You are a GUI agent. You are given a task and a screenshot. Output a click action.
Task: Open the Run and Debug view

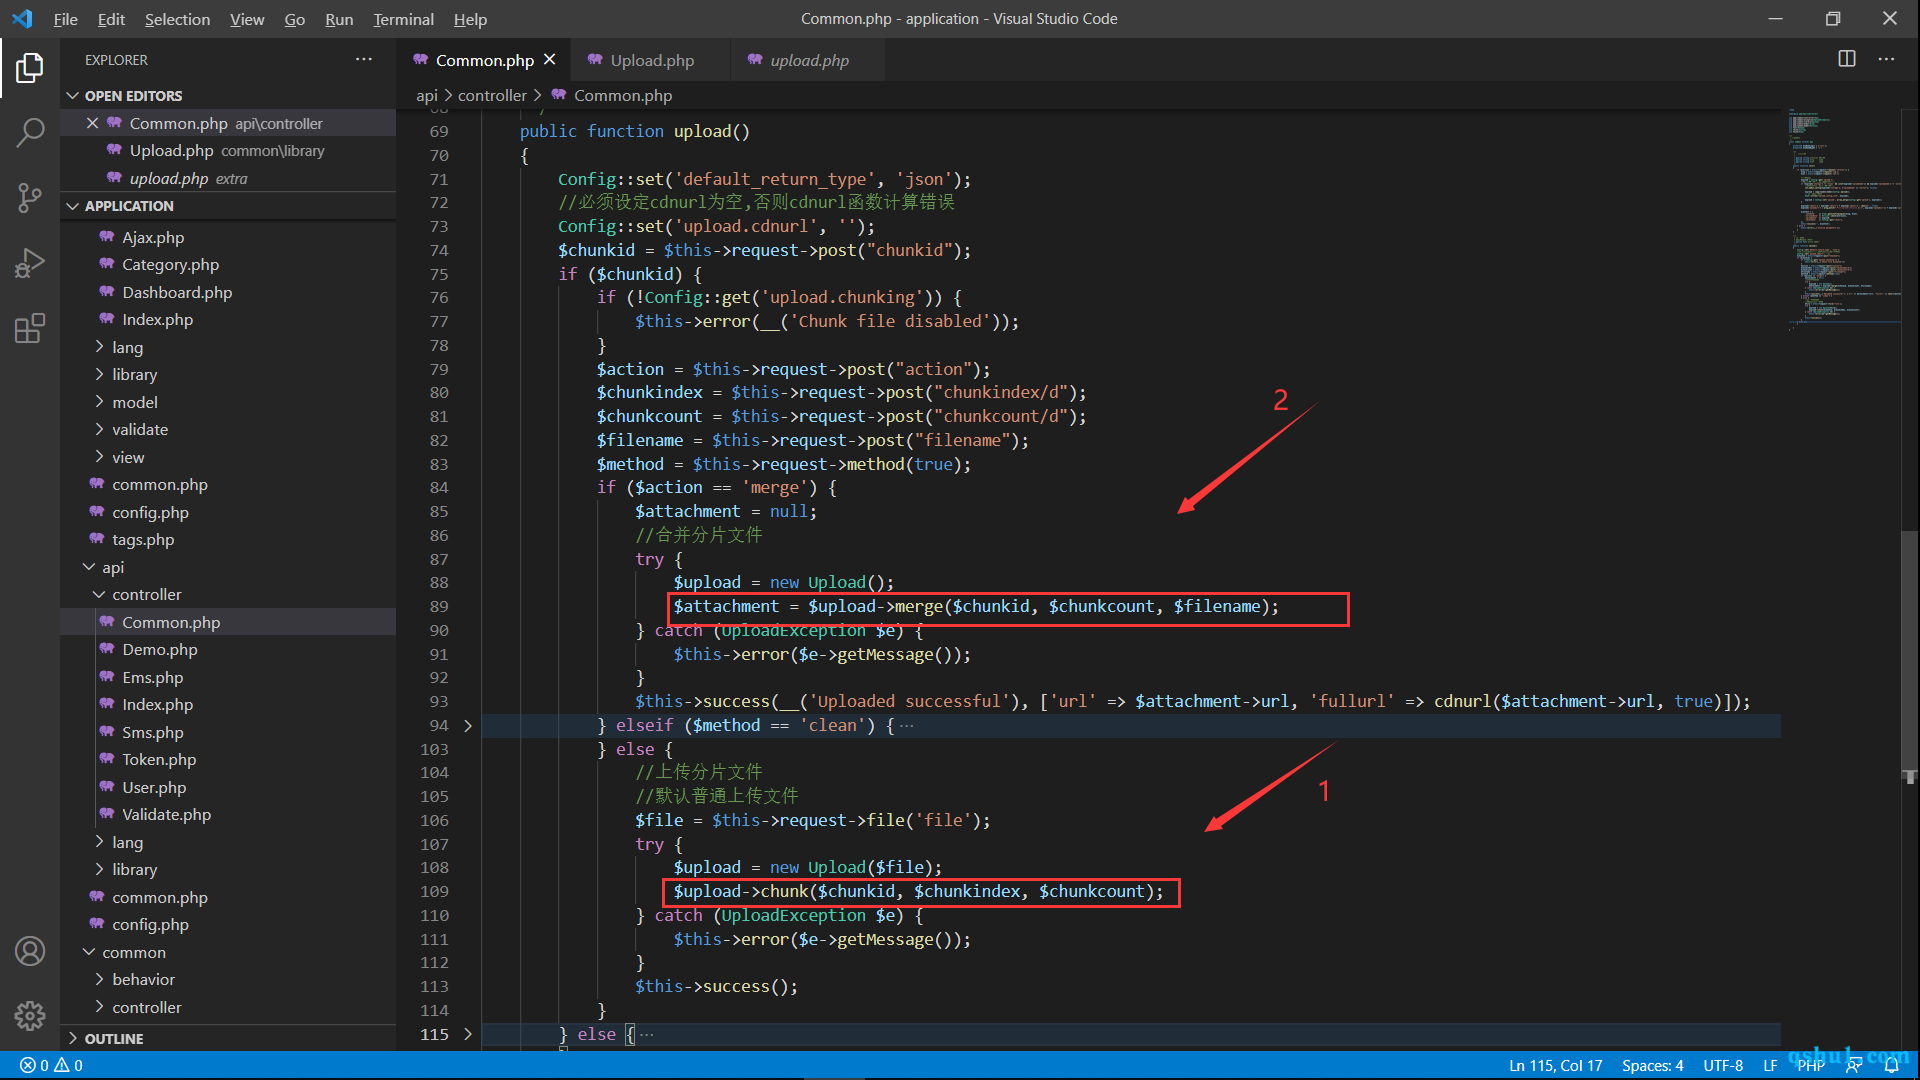(x=30, y=263)
